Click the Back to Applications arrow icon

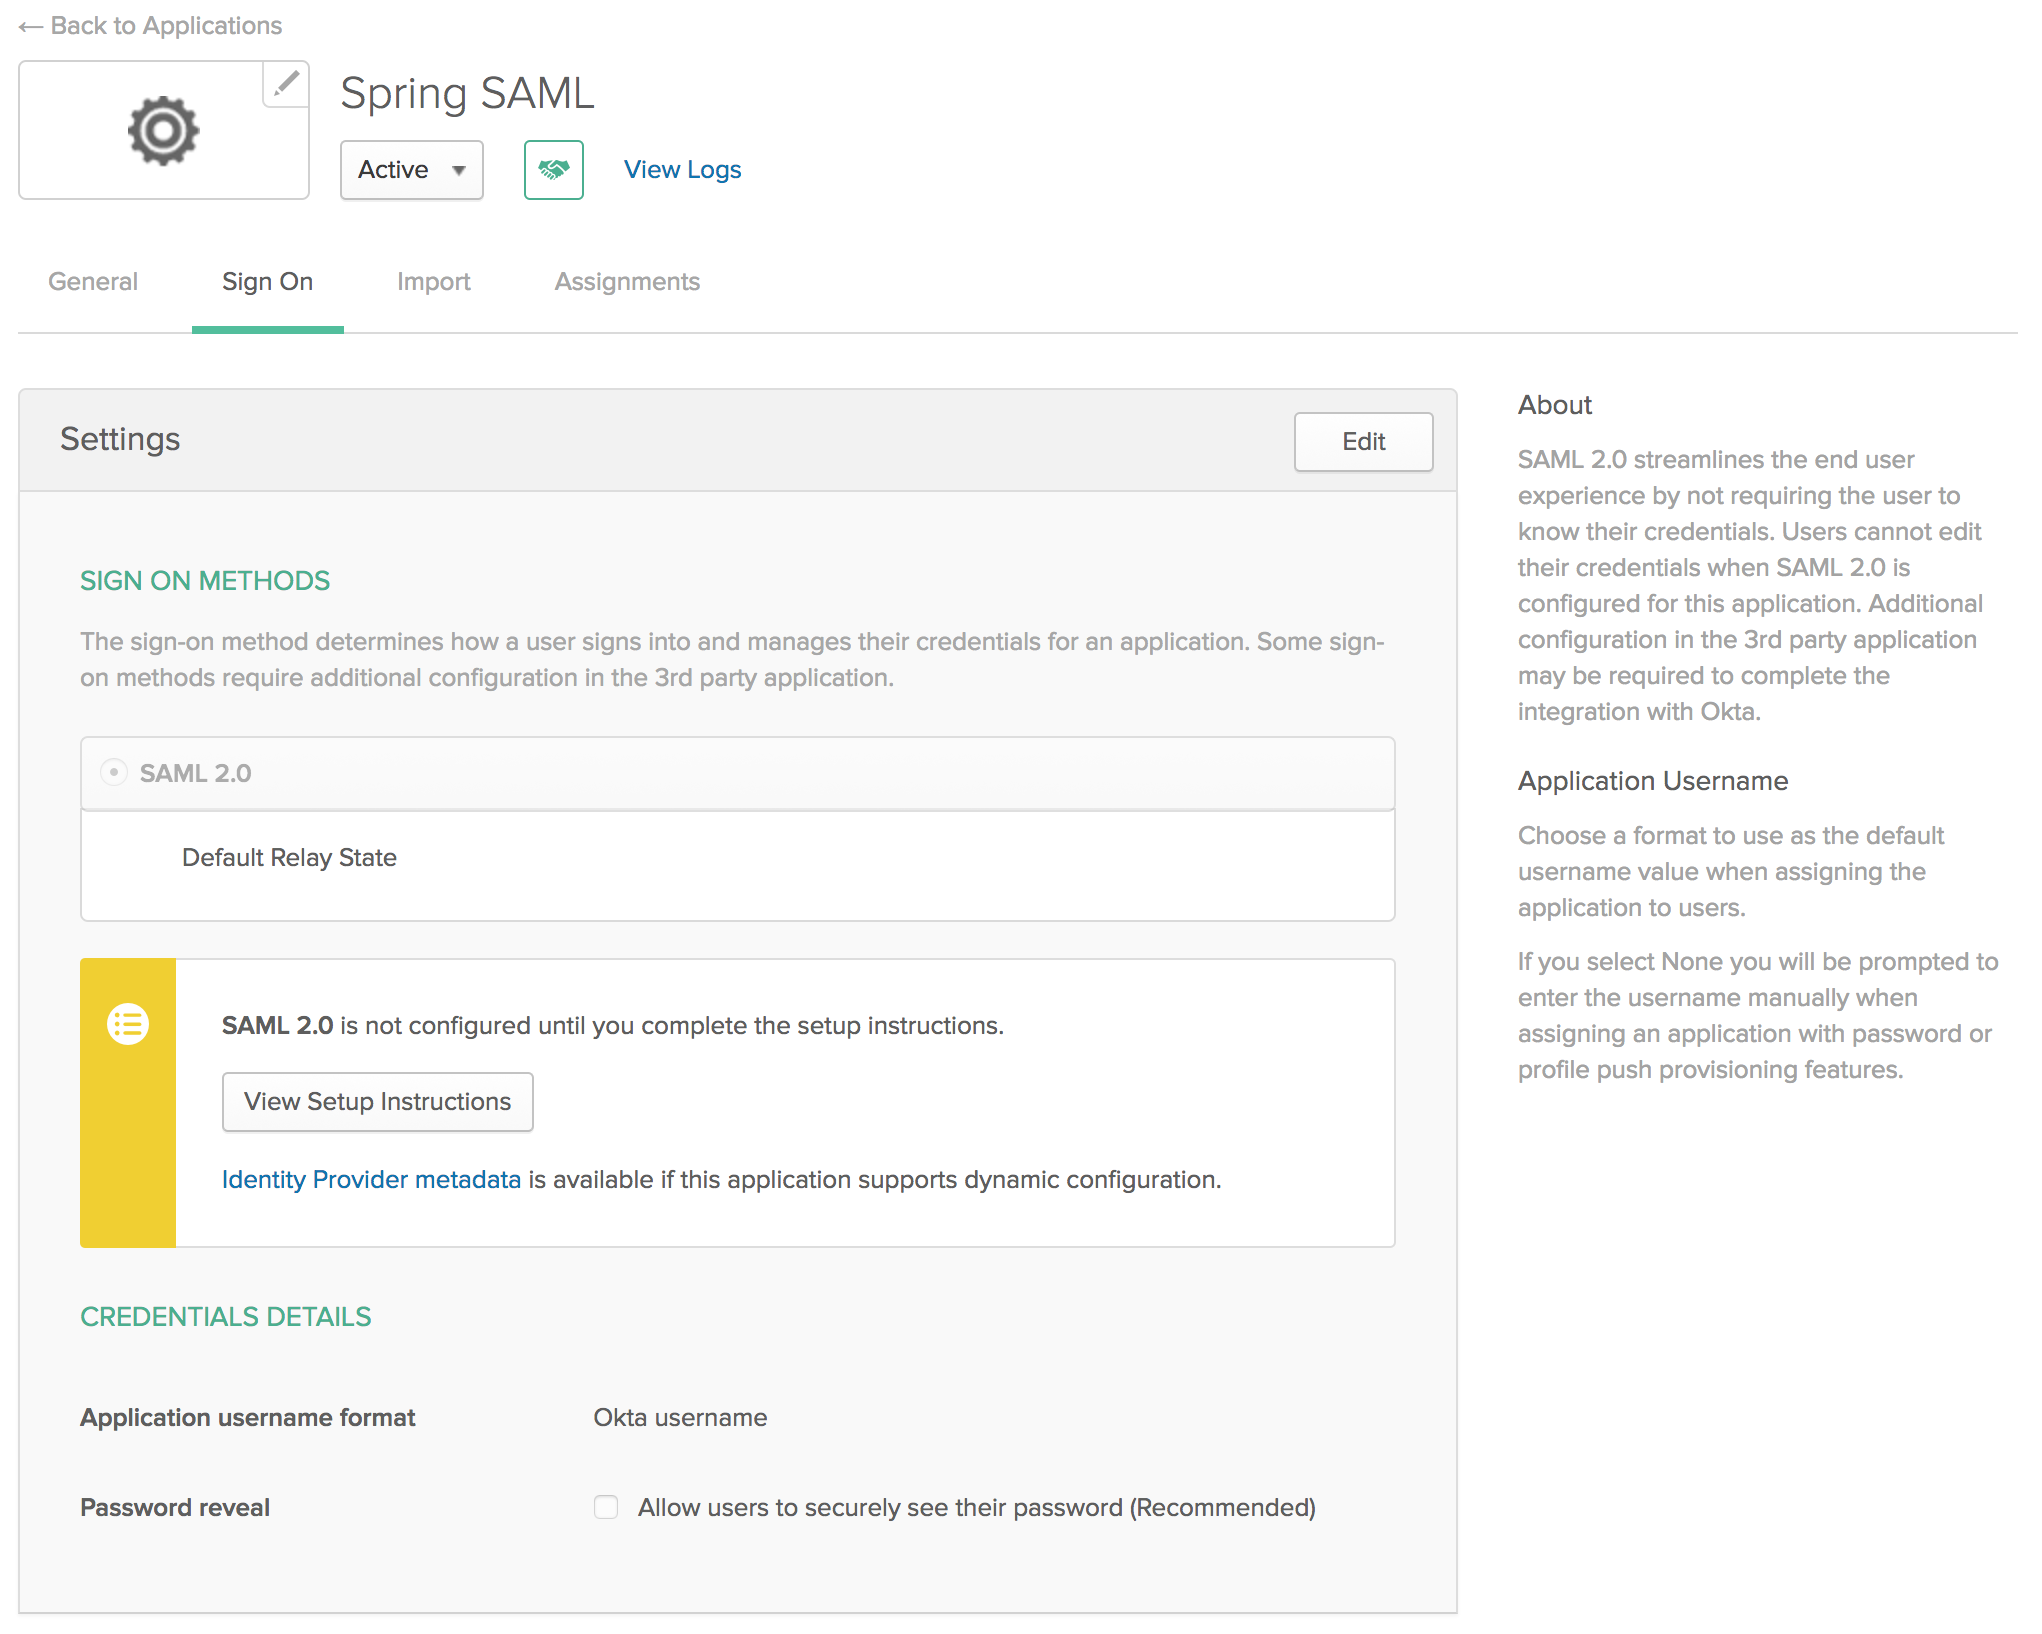[28, 25]
